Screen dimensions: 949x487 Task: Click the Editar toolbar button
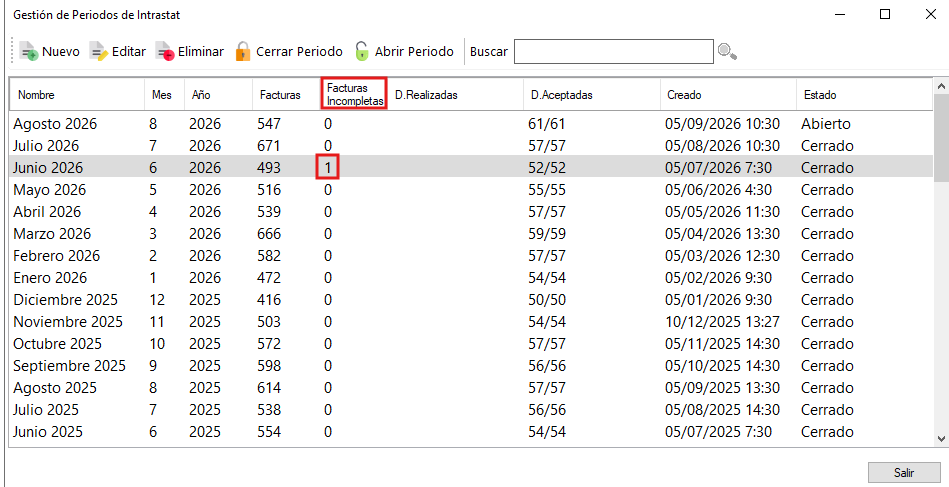pyautogui.click(x=118, y=51)
